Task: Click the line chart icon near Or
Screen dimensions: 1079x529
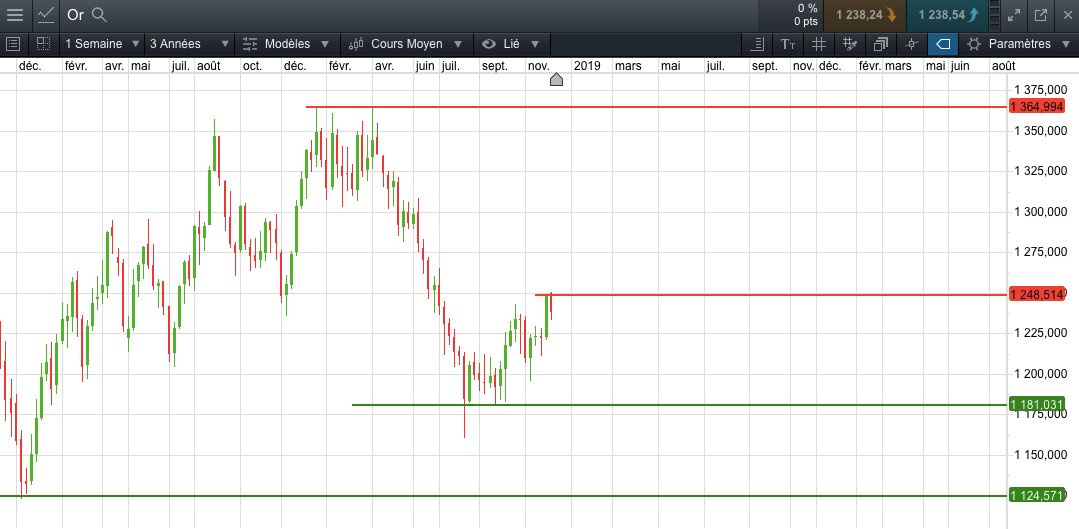Action: (46, 14)
